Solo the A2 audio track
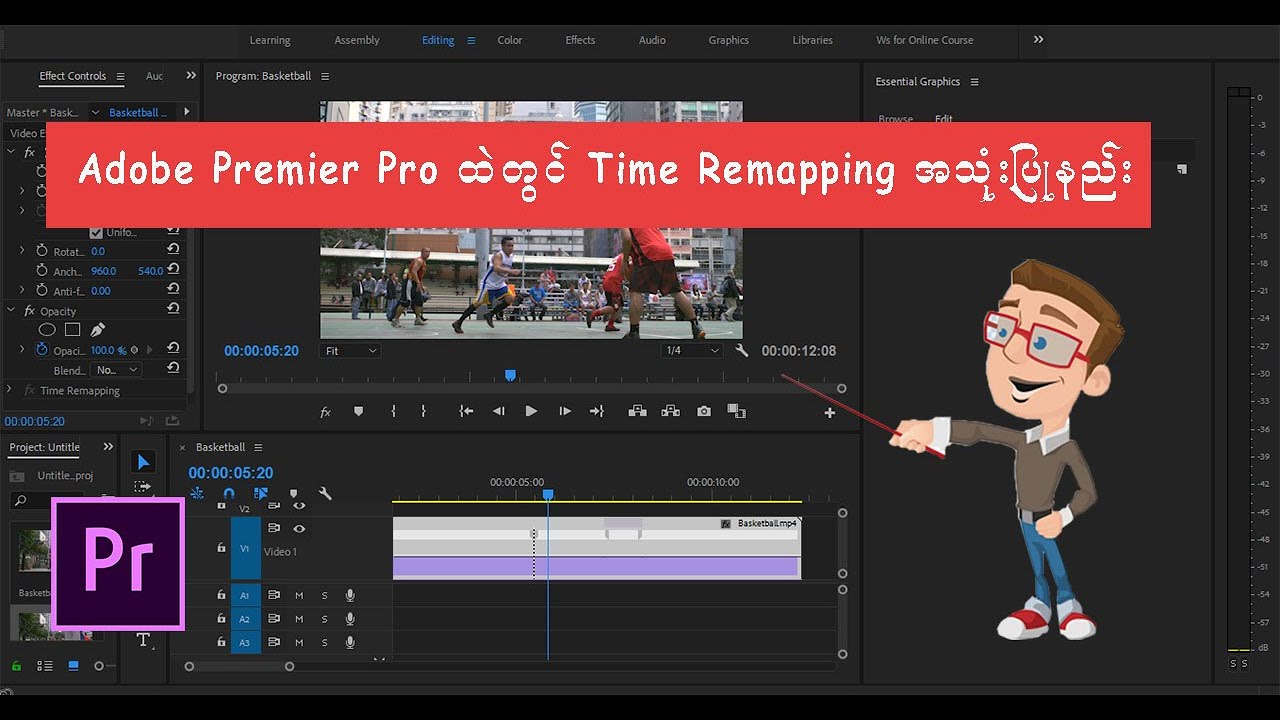The width and height of the screenshot is (1280, 720). pos(324,619)
